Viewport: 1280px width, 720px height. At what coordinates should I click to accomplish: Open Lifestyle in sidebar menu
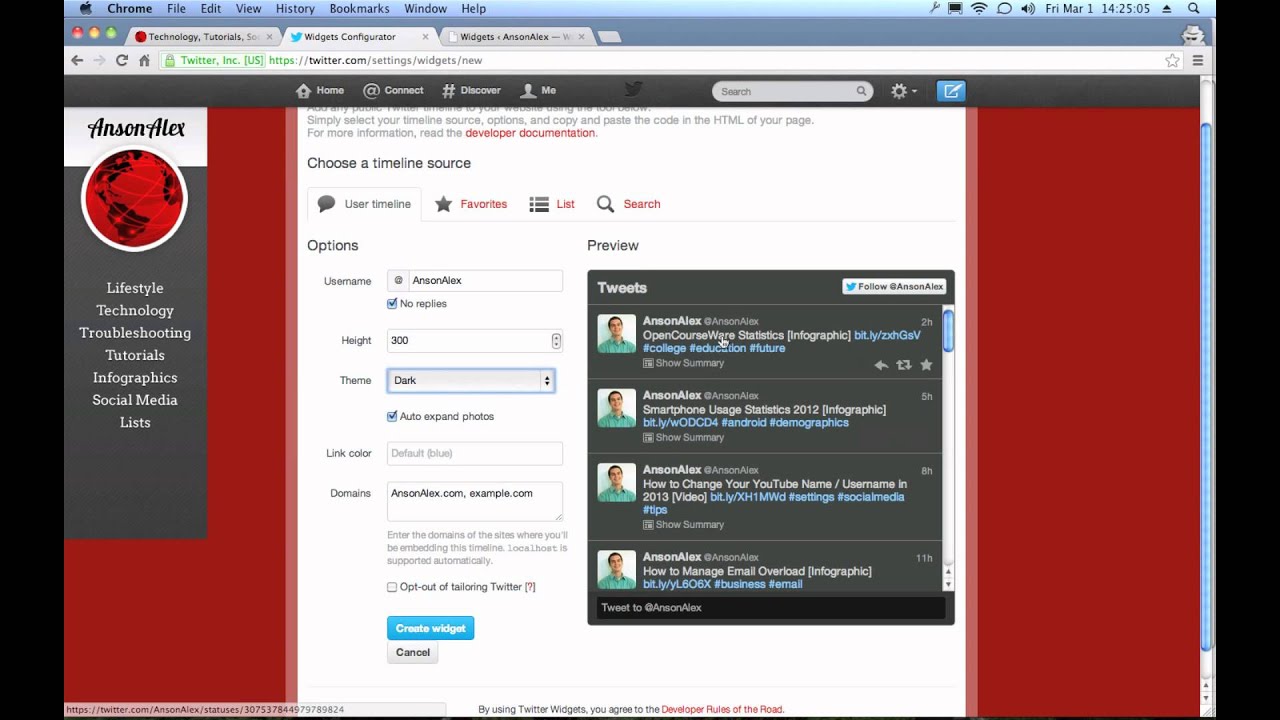(x=135, y=288)
